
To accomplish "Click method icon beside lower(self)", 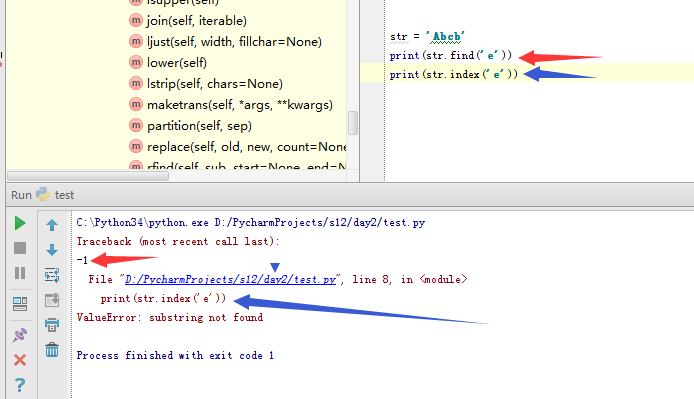I will pos(136,62).
